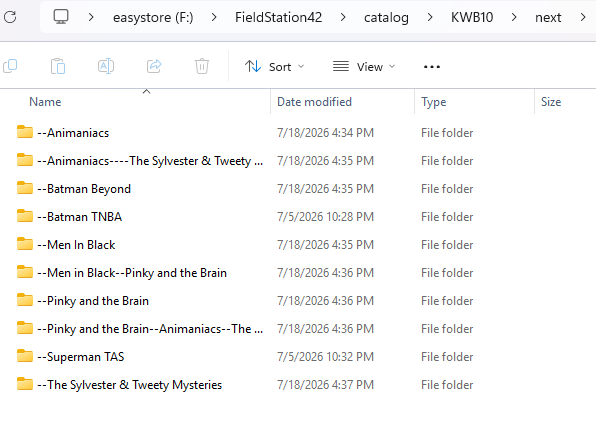Refresh the folder with the reload icon
The width and height of the screenshot is (596, 438).
(x=10, y=17)
